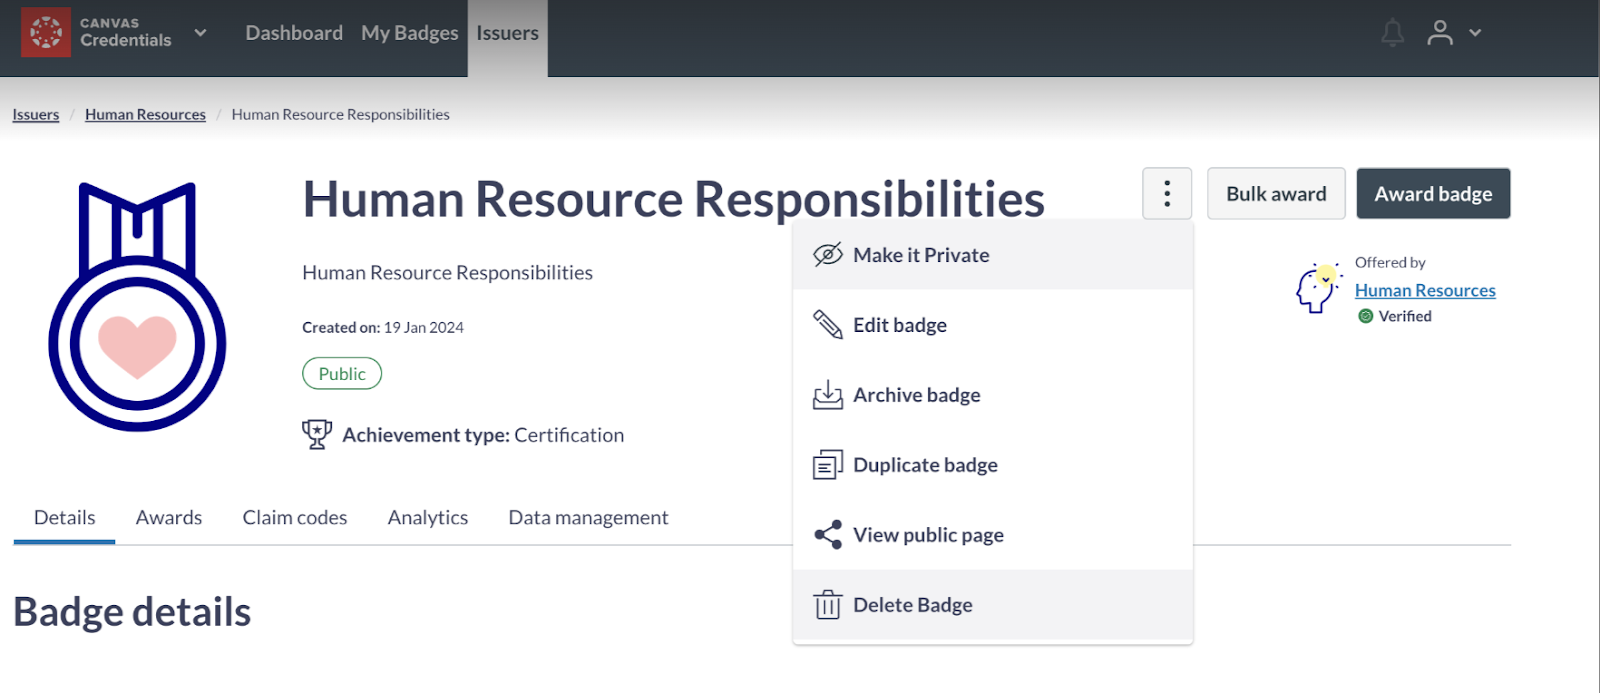Click the large Human Resource Responsibilities title
This screenshot has width=1600, height=693.
pos(674,199)
